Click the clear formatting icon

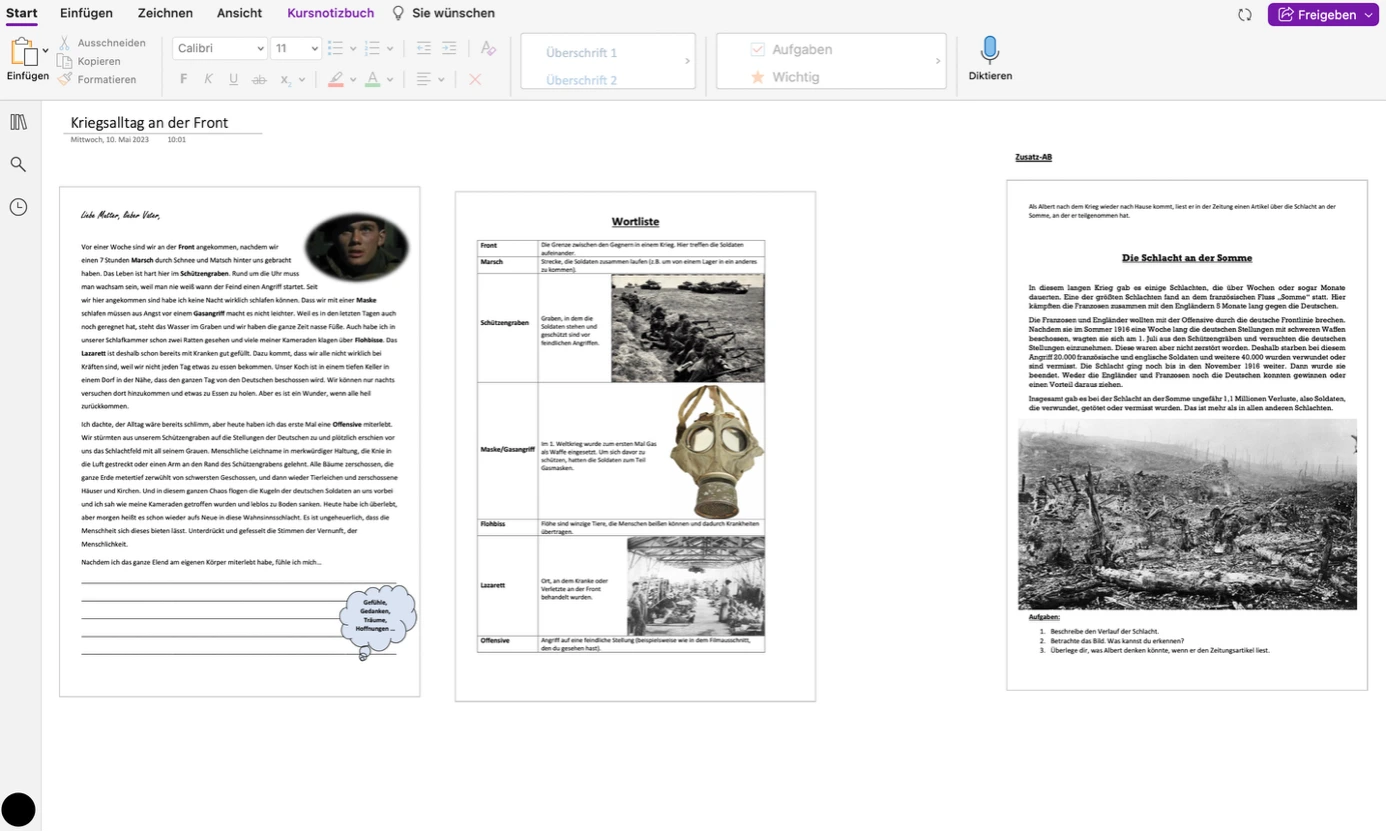pyautogui.click(x=488, y=48)
